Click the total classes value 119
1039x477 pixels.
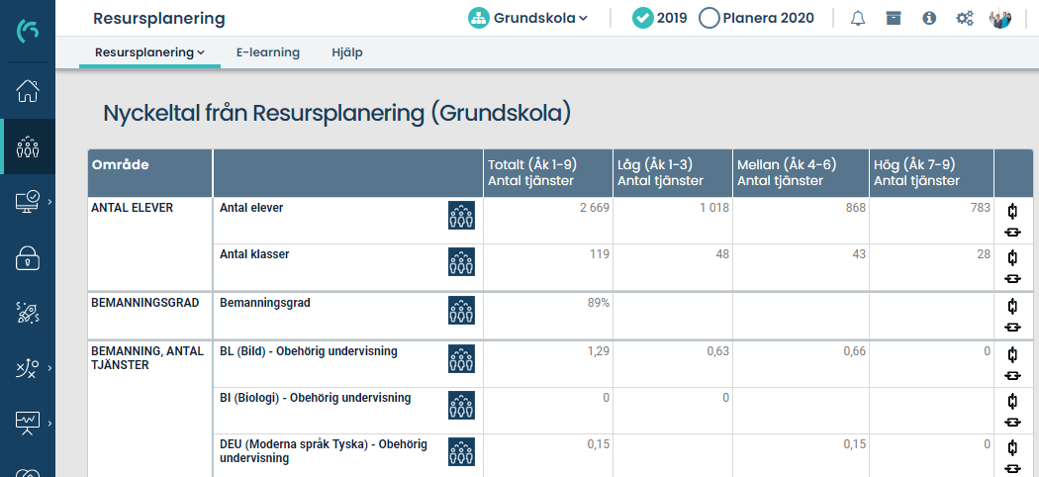coord(600,254)
